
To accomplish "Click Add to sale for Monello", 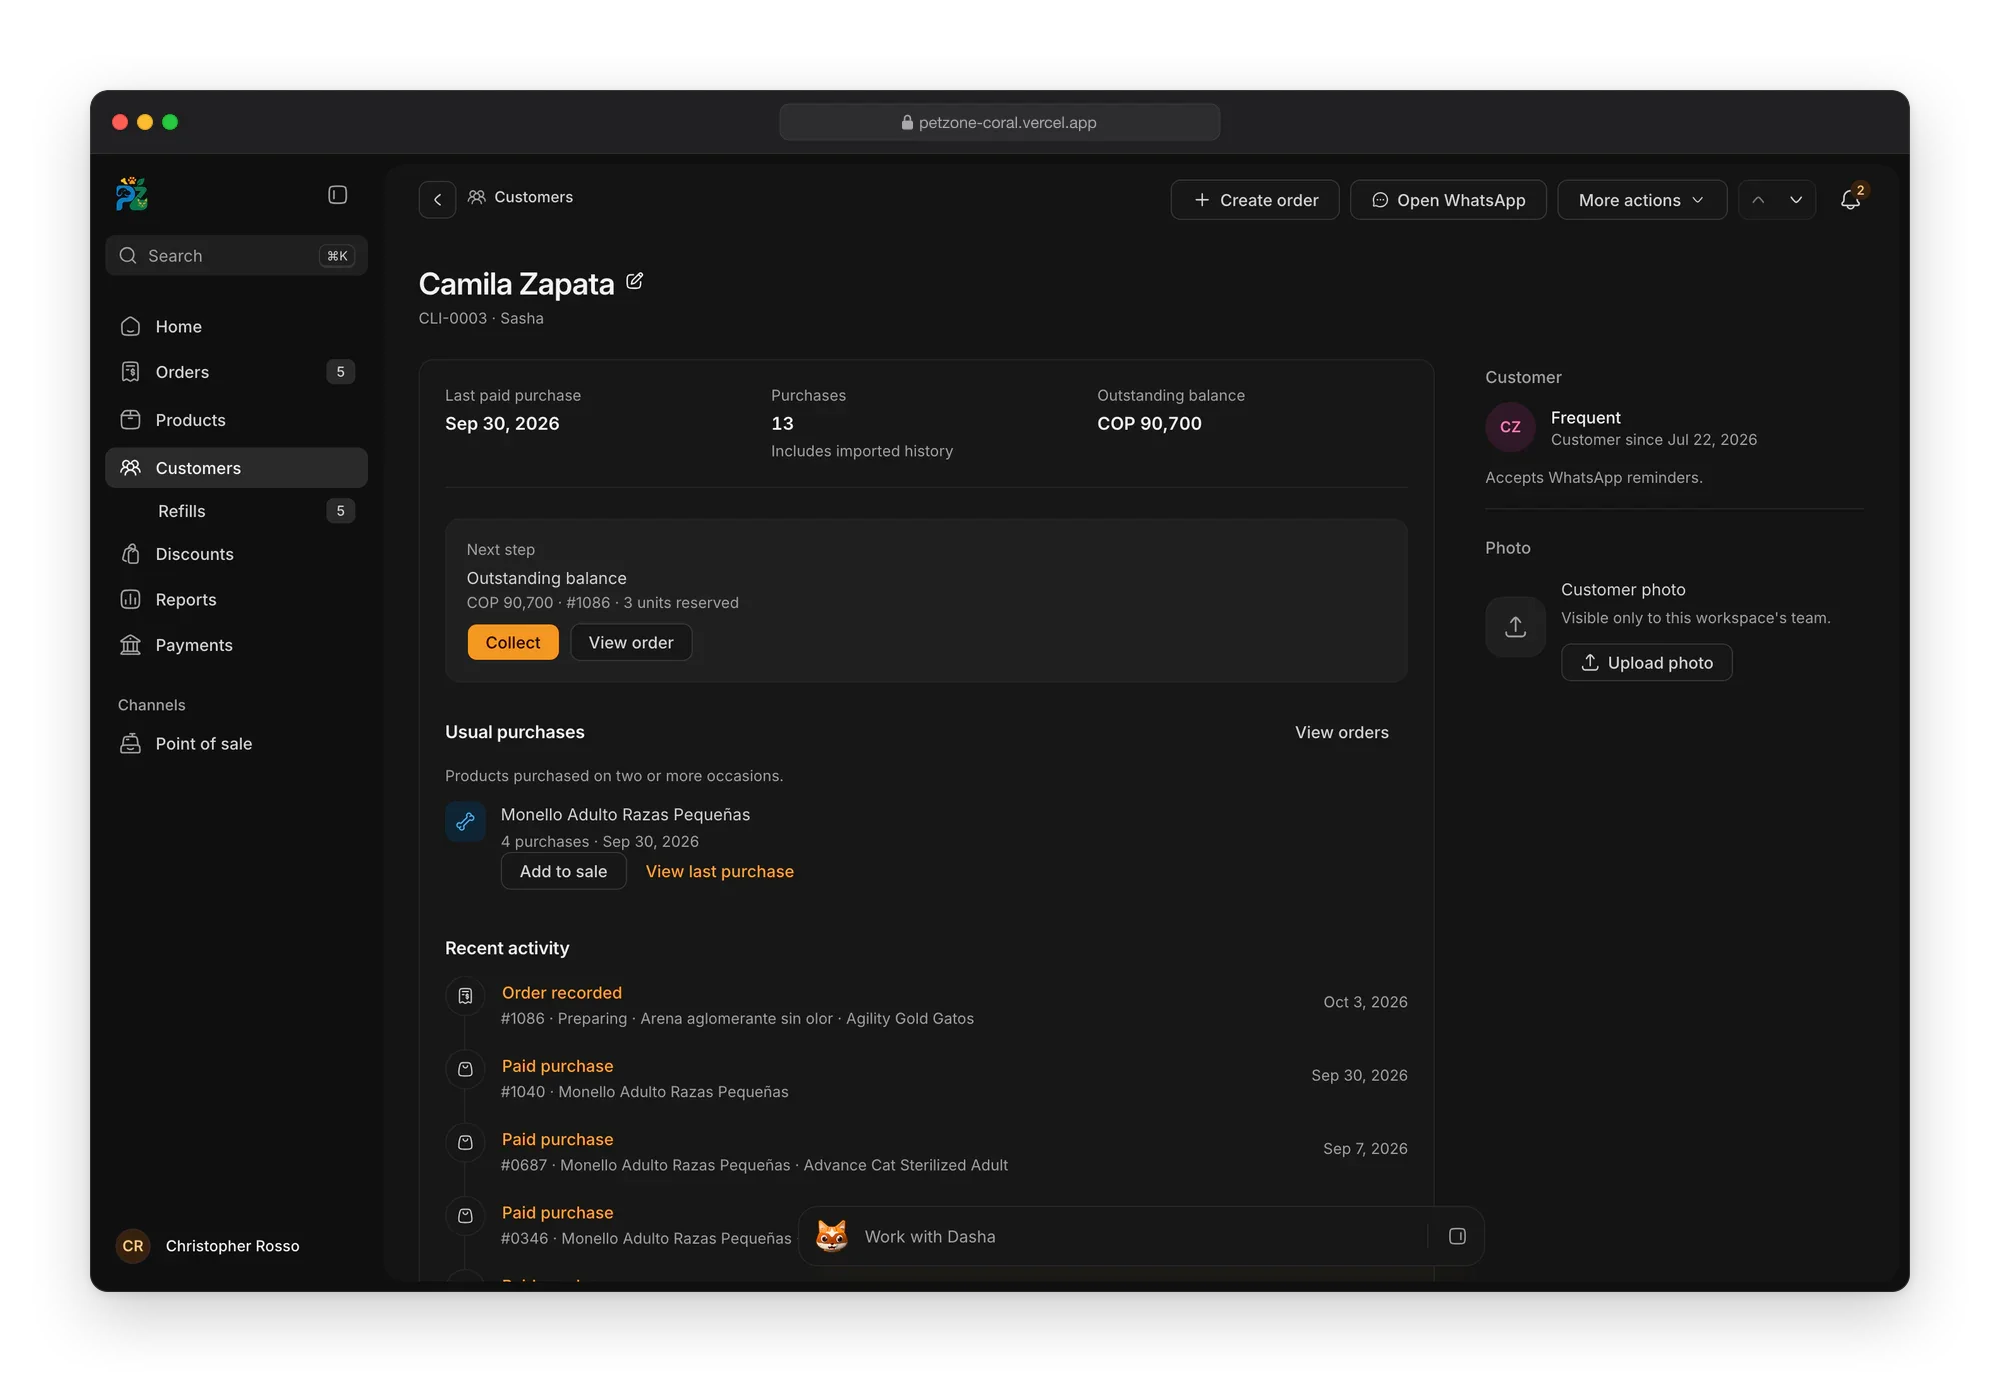I will (x=563, y=871).
